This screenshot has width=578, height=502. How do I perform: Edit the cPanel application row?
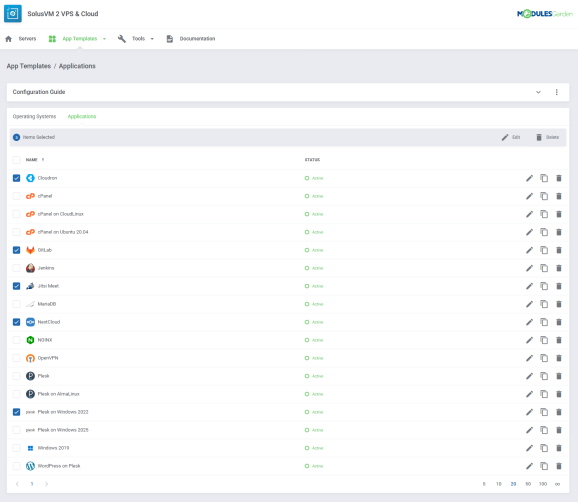point(529,196)
